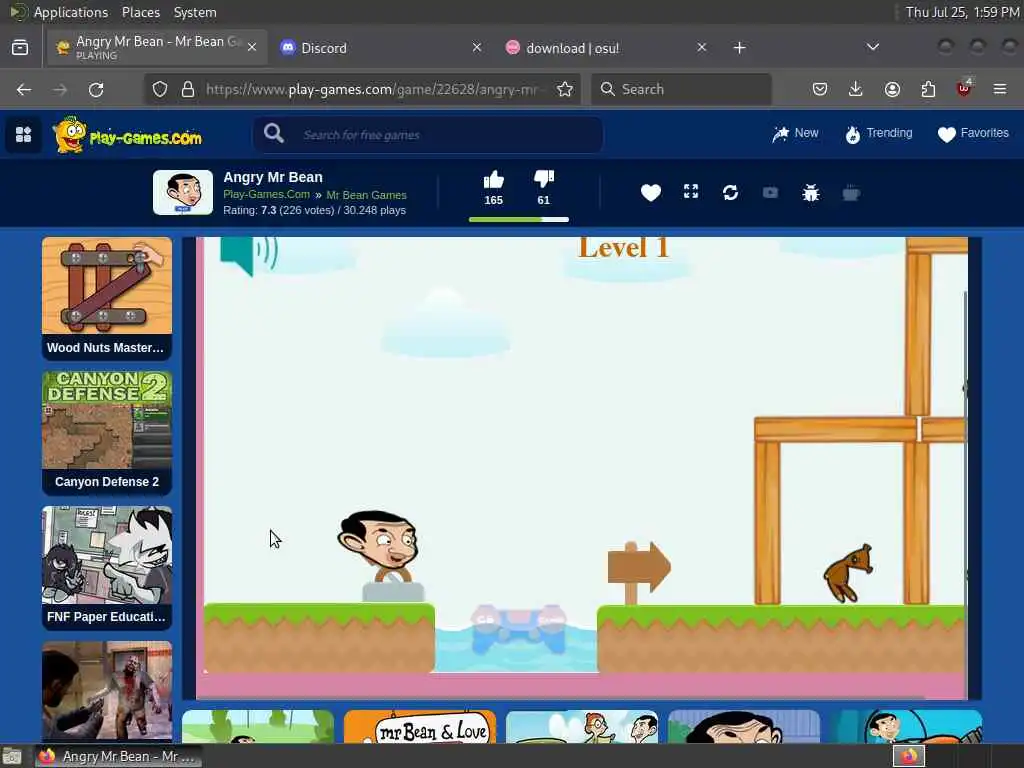The width and height of the screenshot is (1024, 768).
Task: Click the Angry Mr Bean taskbar window button
Action: 118,756
